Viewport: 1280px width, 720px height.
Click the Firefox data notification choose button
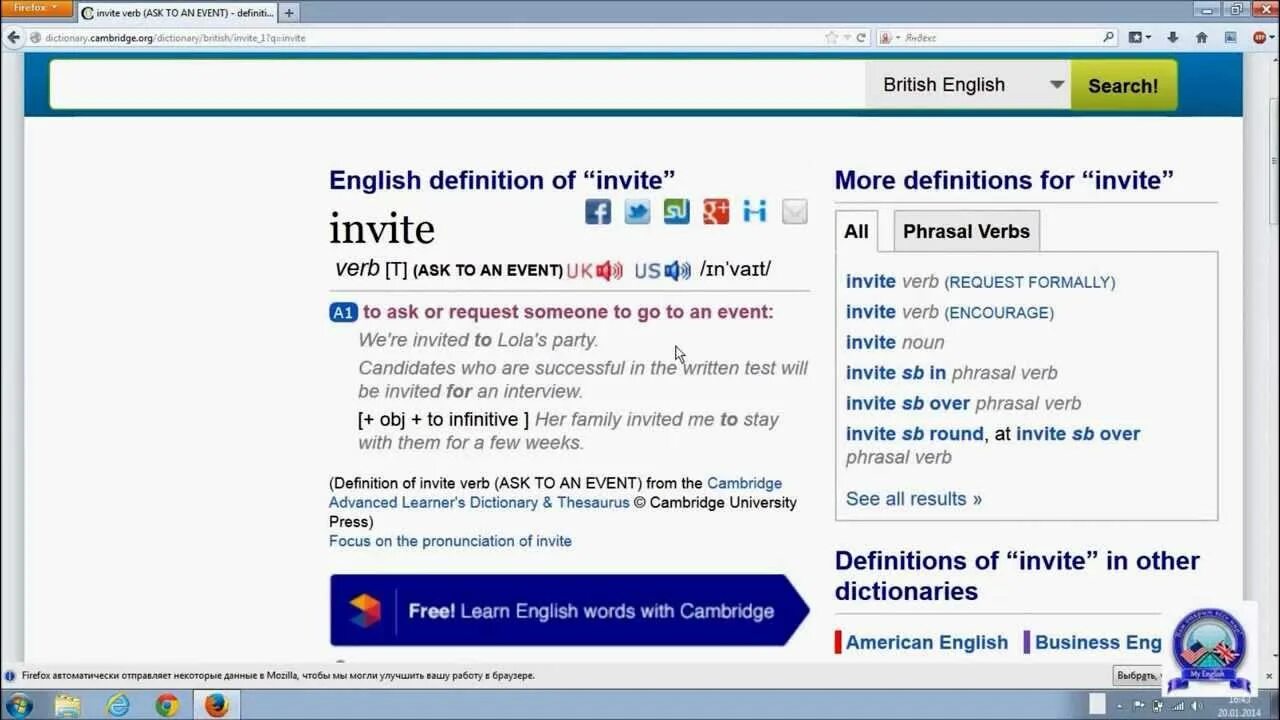coord(1137,675)
